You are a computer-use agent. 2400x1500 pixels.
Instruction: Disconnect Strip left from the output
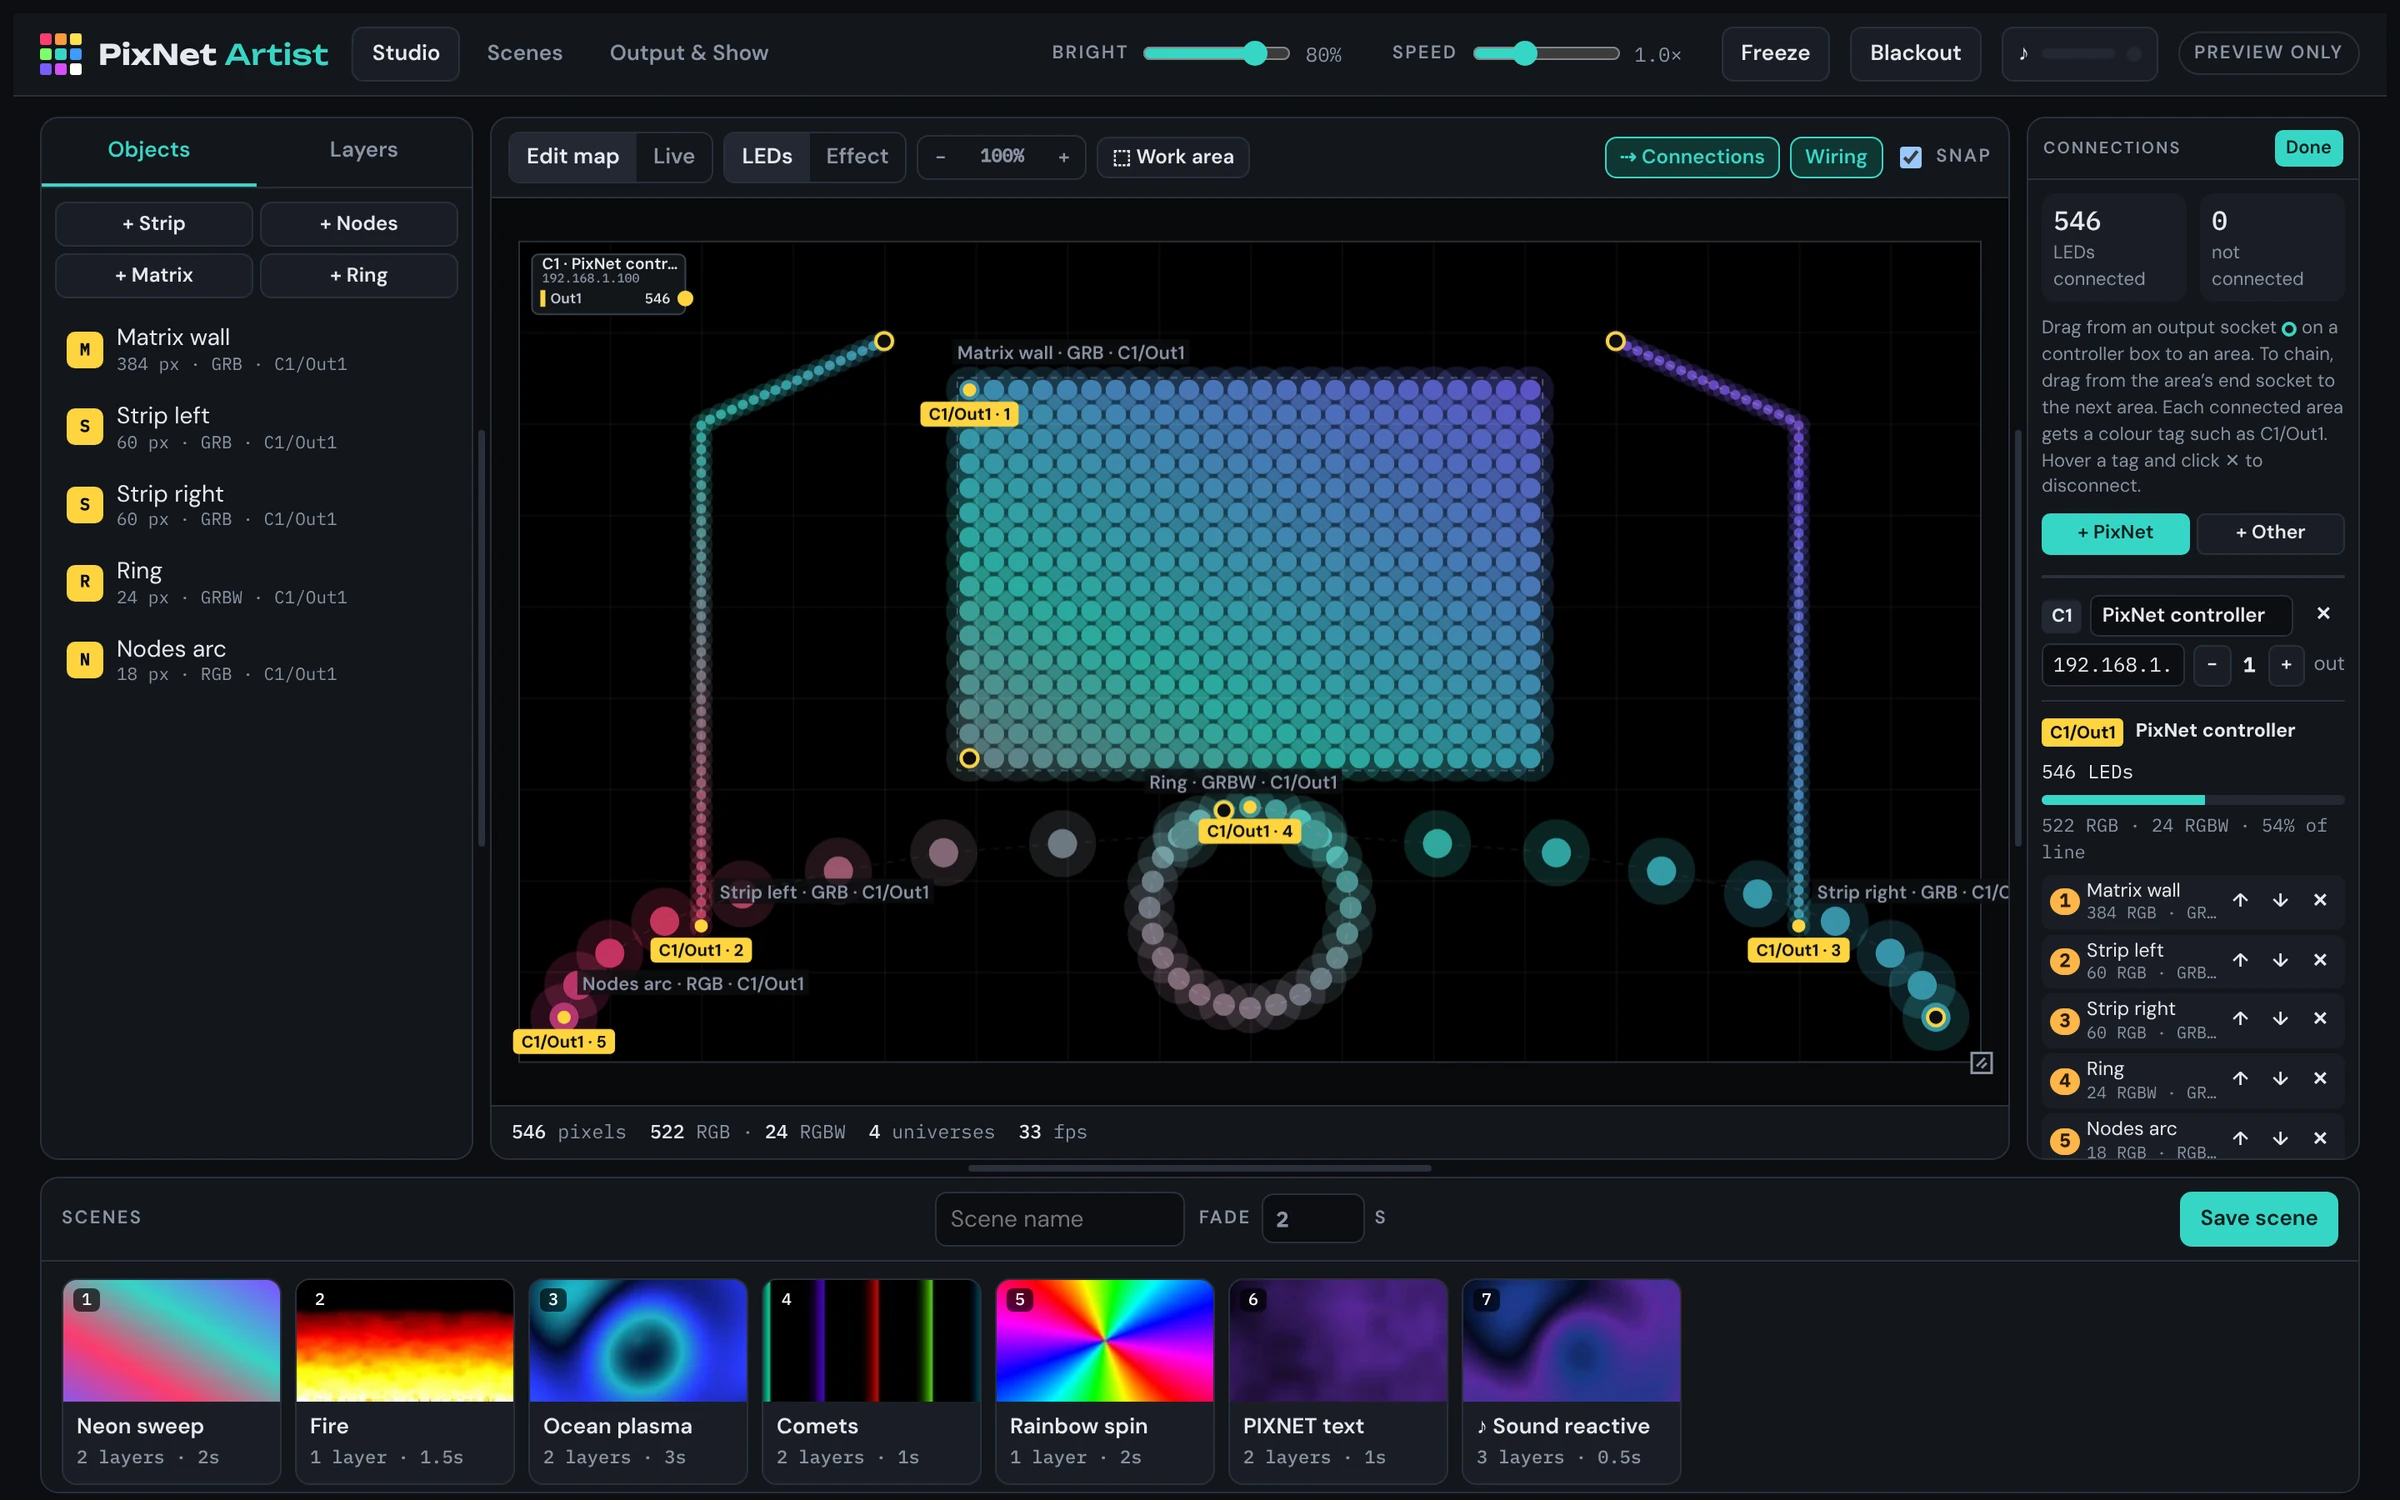[x=2320, y=960]
